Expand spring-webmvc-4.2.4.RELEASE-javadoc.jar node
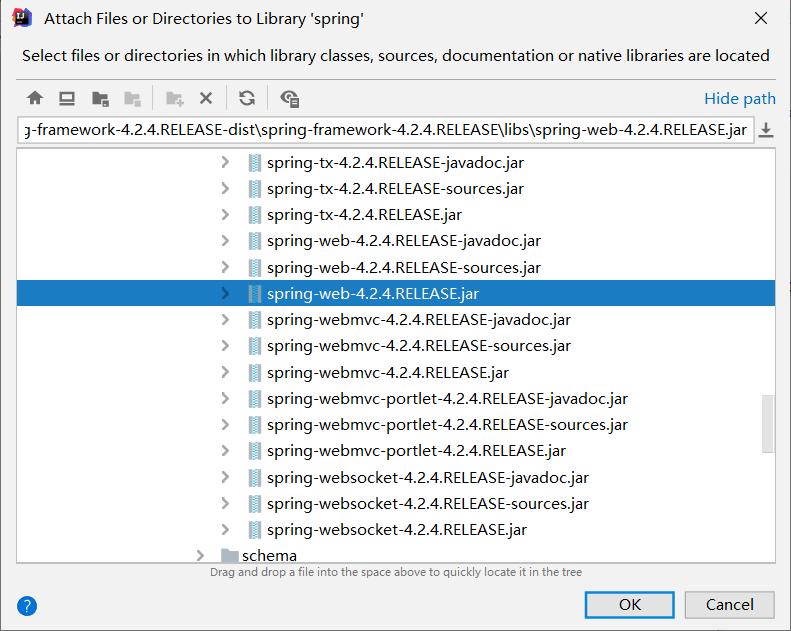The height and width of the screenshot is (631, 791). [x=225, y=320]
